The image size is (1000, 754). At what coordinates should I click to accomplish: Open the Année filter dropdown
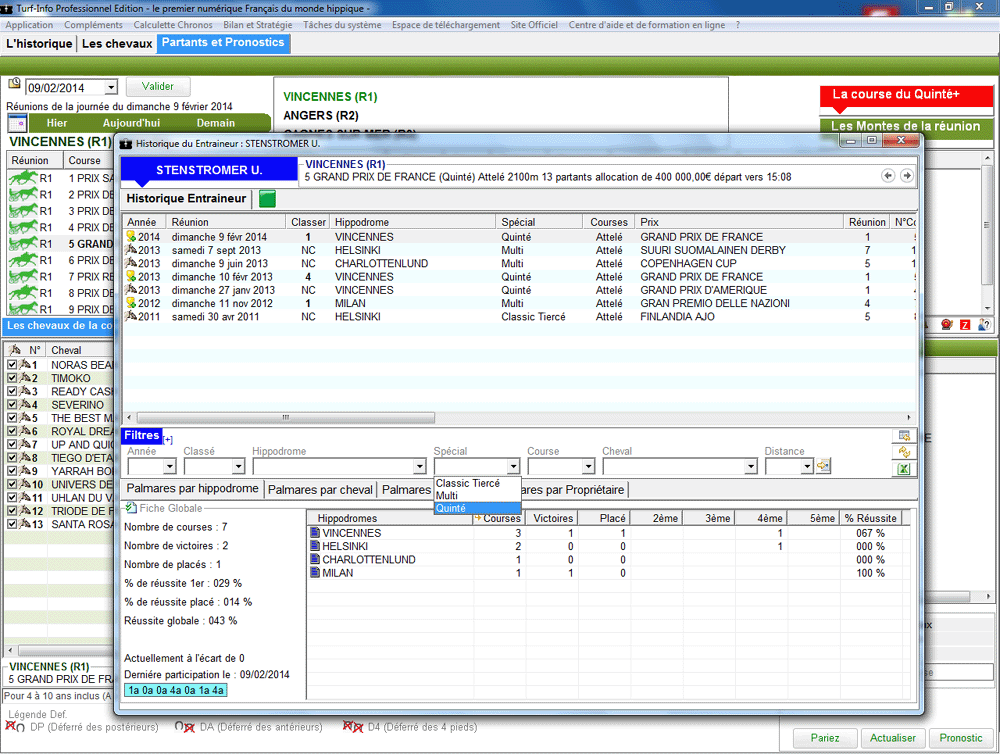169,467
